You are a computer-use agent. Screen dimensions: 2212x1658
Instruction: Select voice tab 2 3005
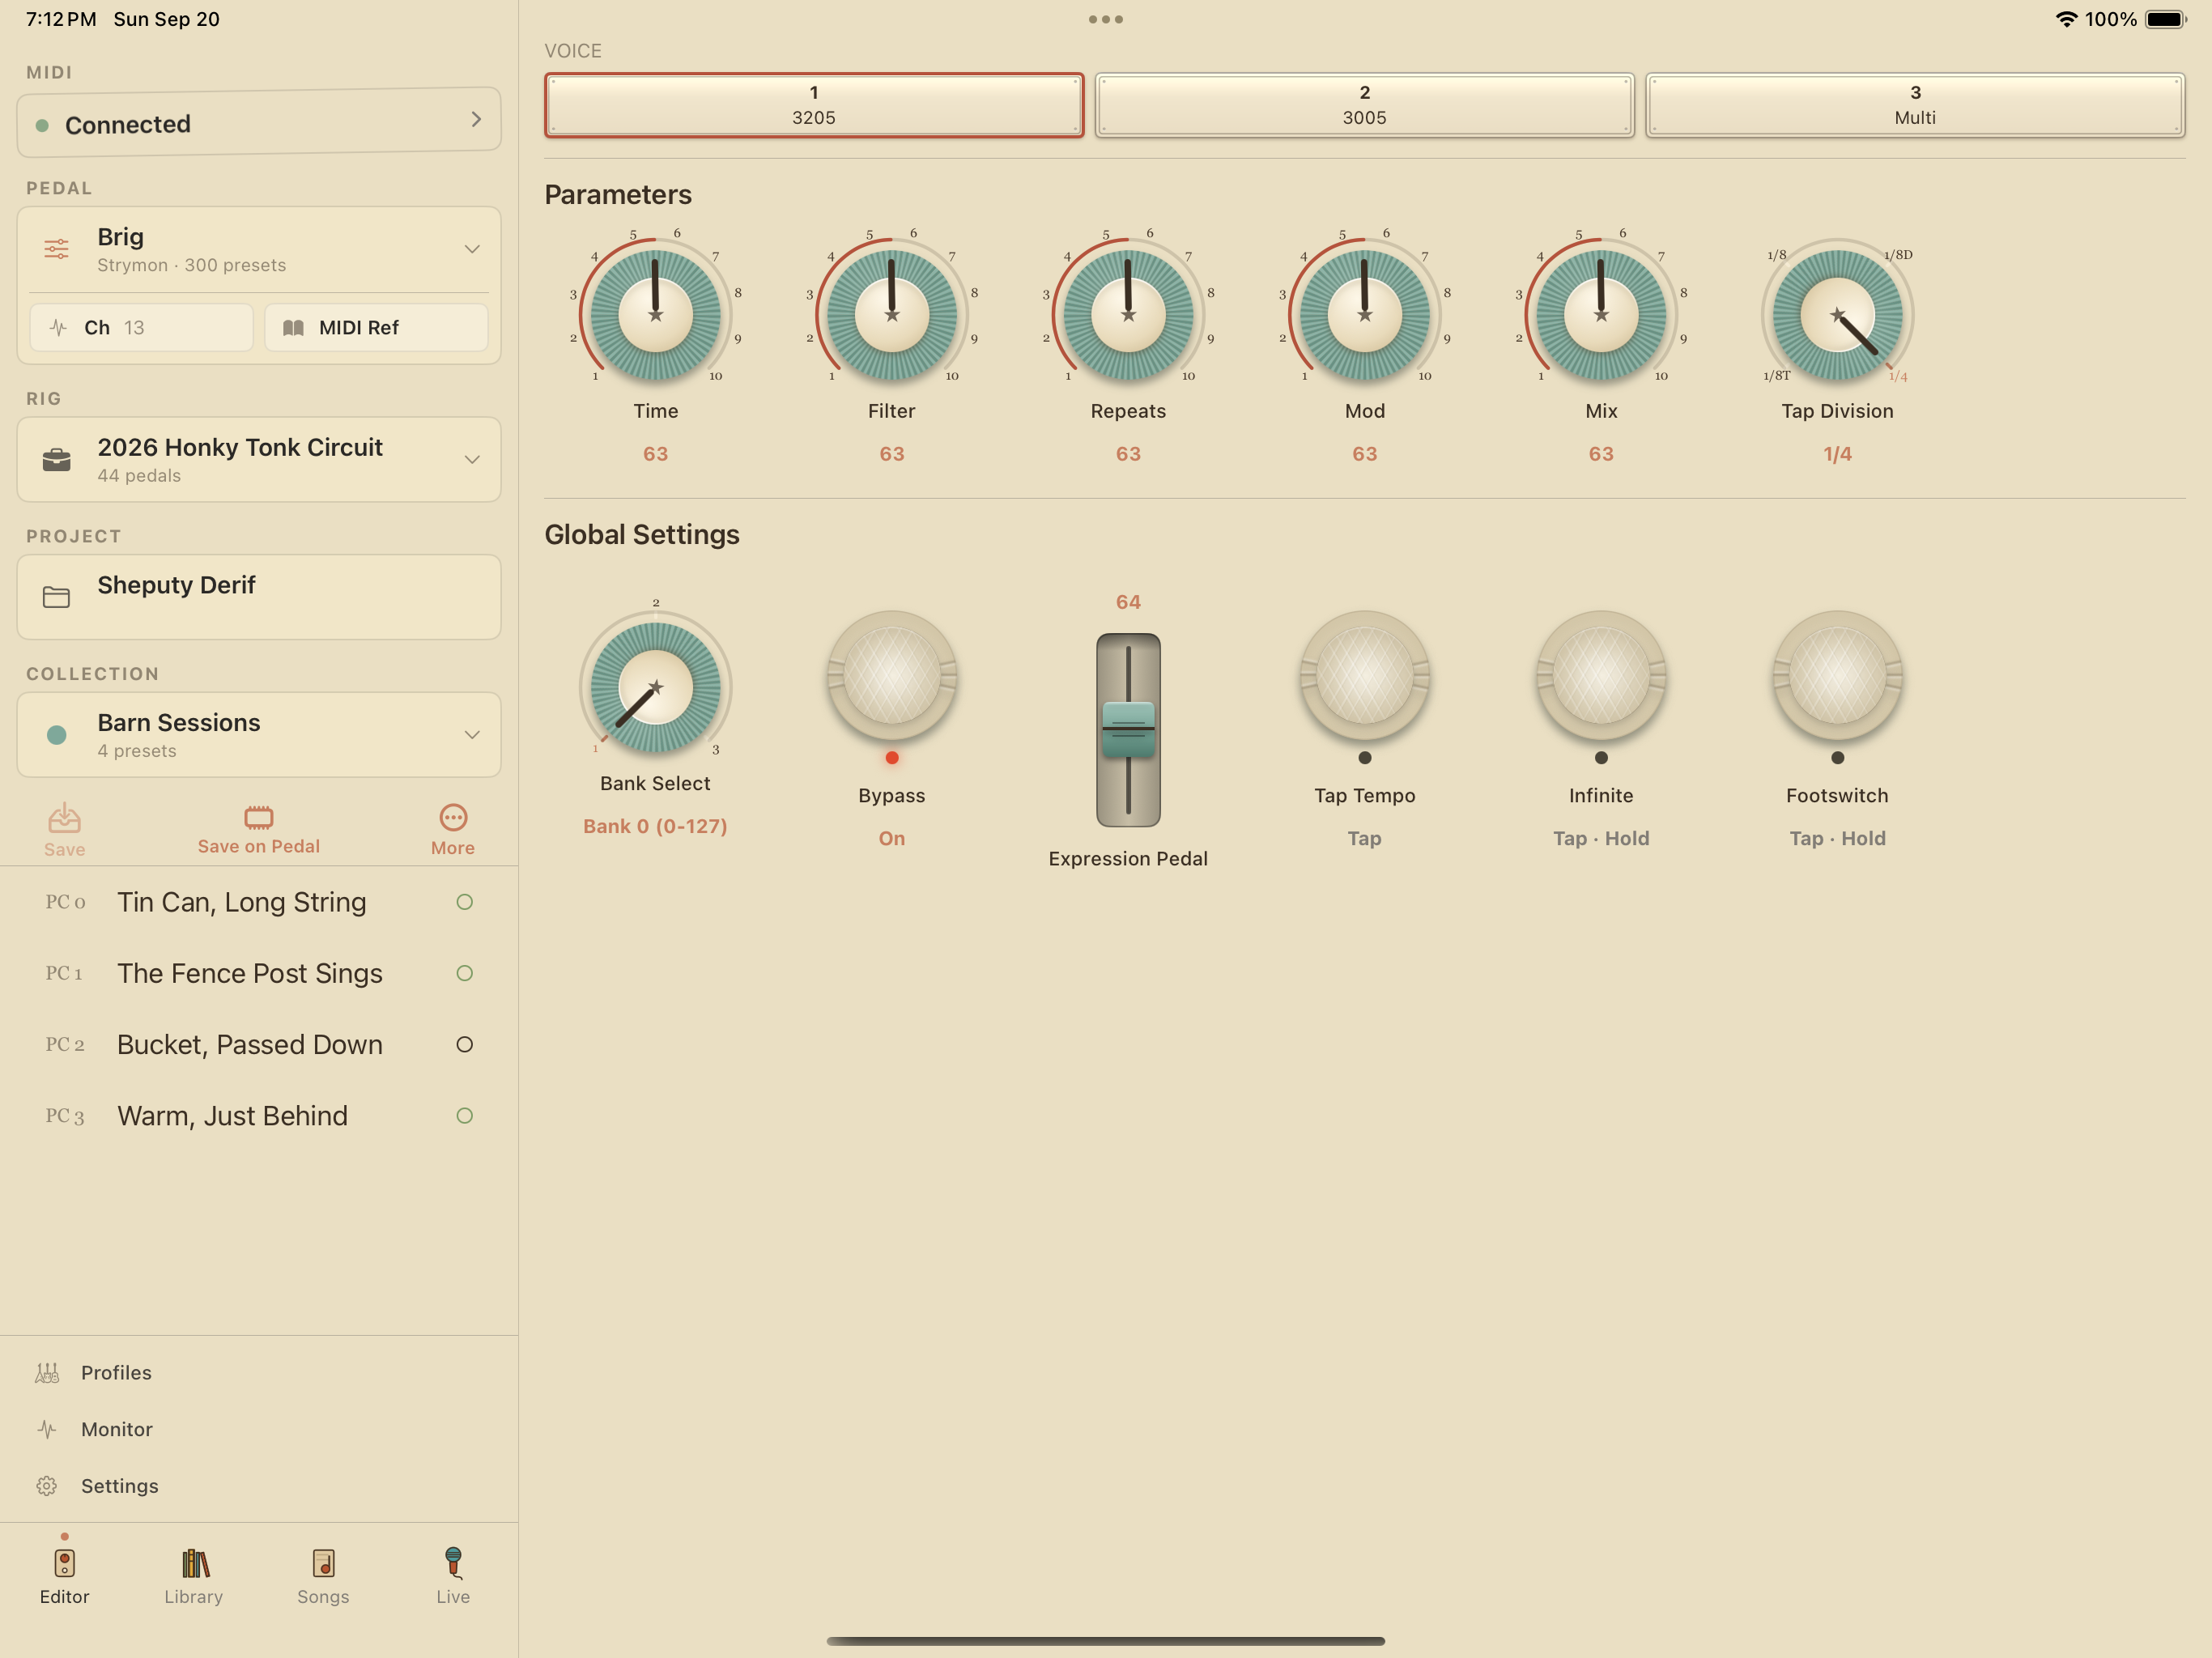click(1365, 105)
